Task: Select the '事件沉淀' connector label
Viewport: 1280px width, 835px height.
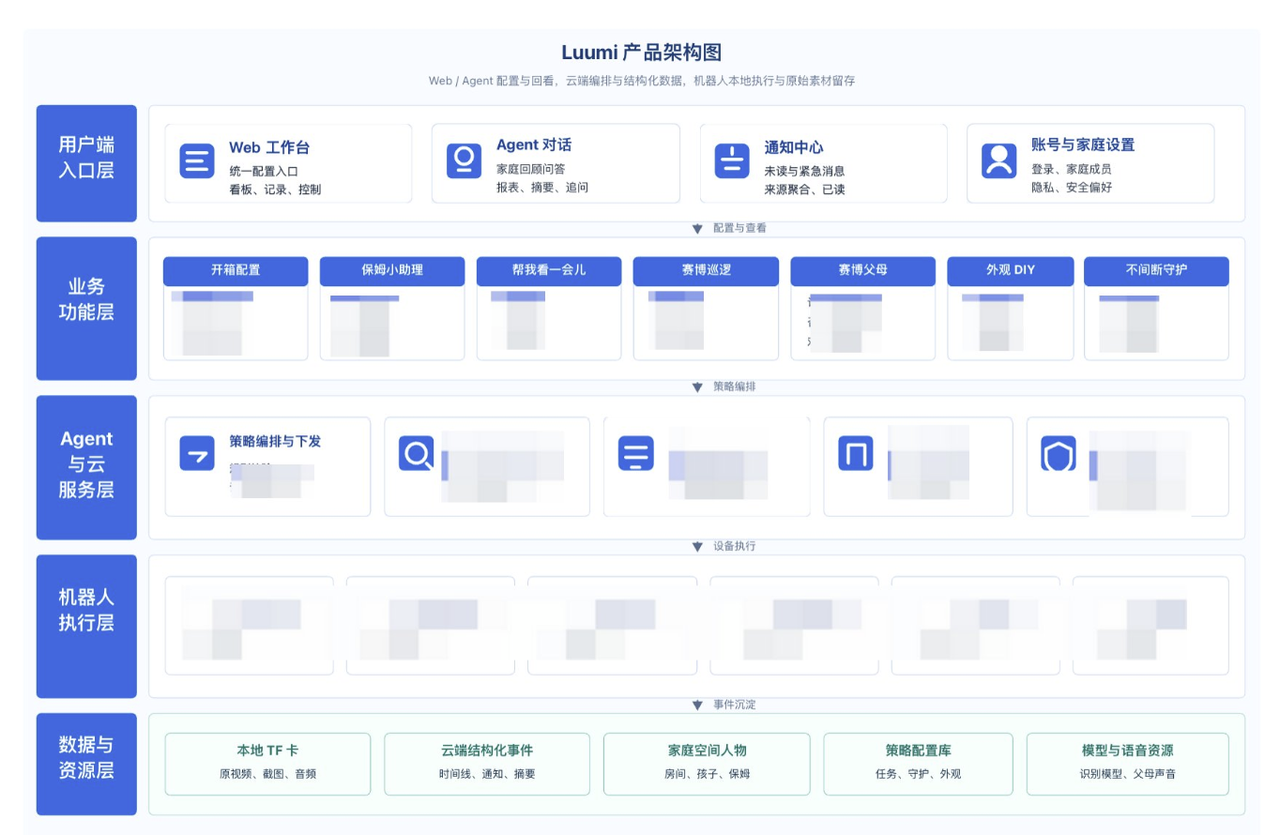Action: tap(735, 705)
